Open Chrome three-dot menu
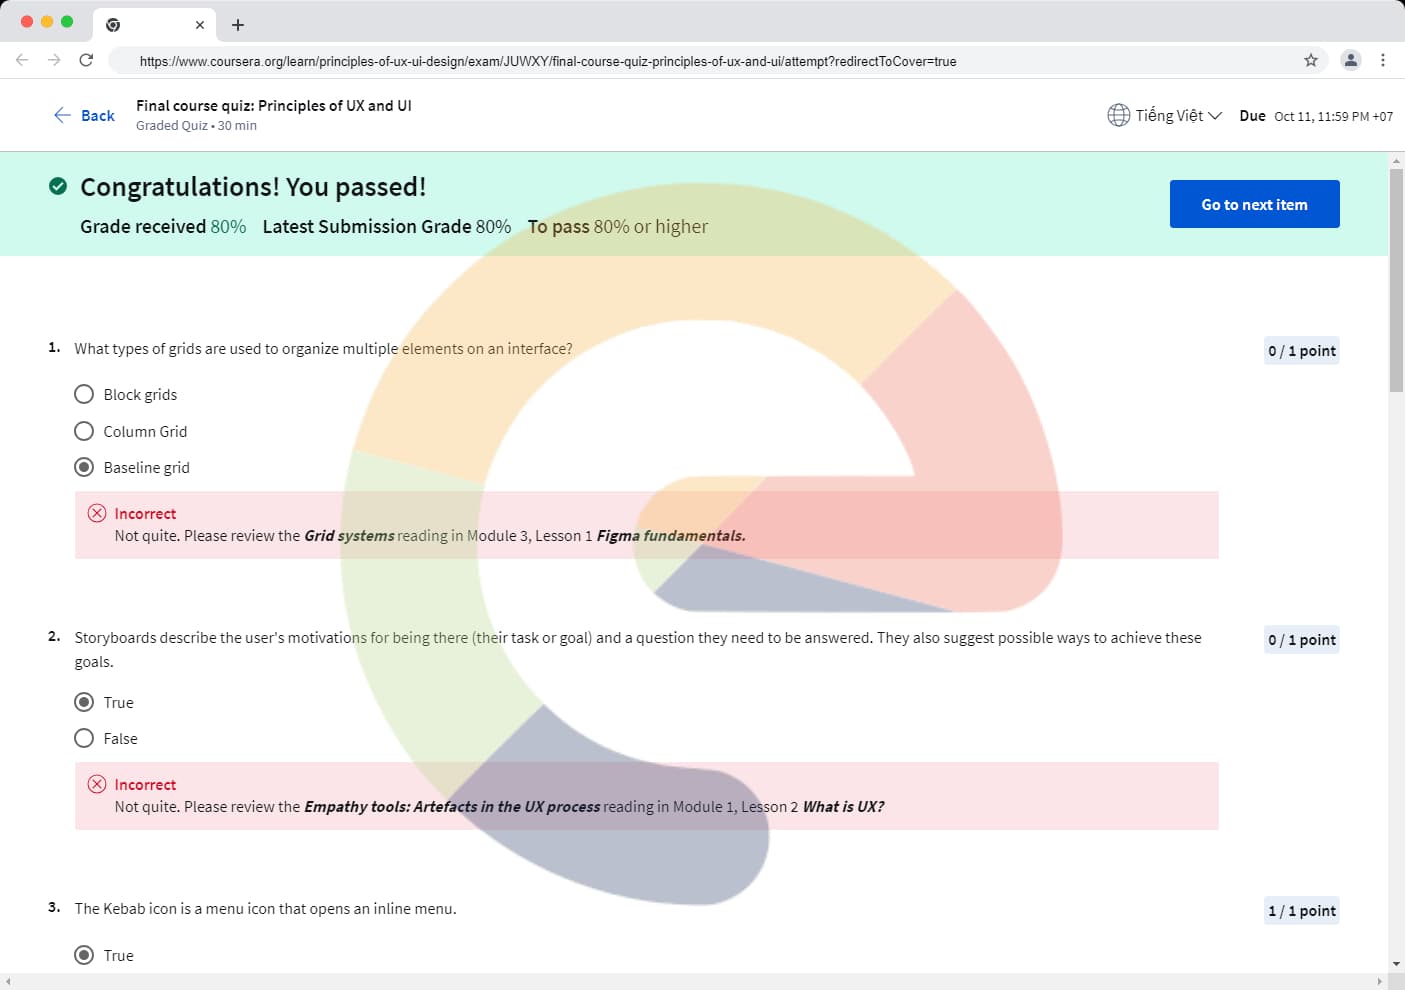 click(1383, 60)
